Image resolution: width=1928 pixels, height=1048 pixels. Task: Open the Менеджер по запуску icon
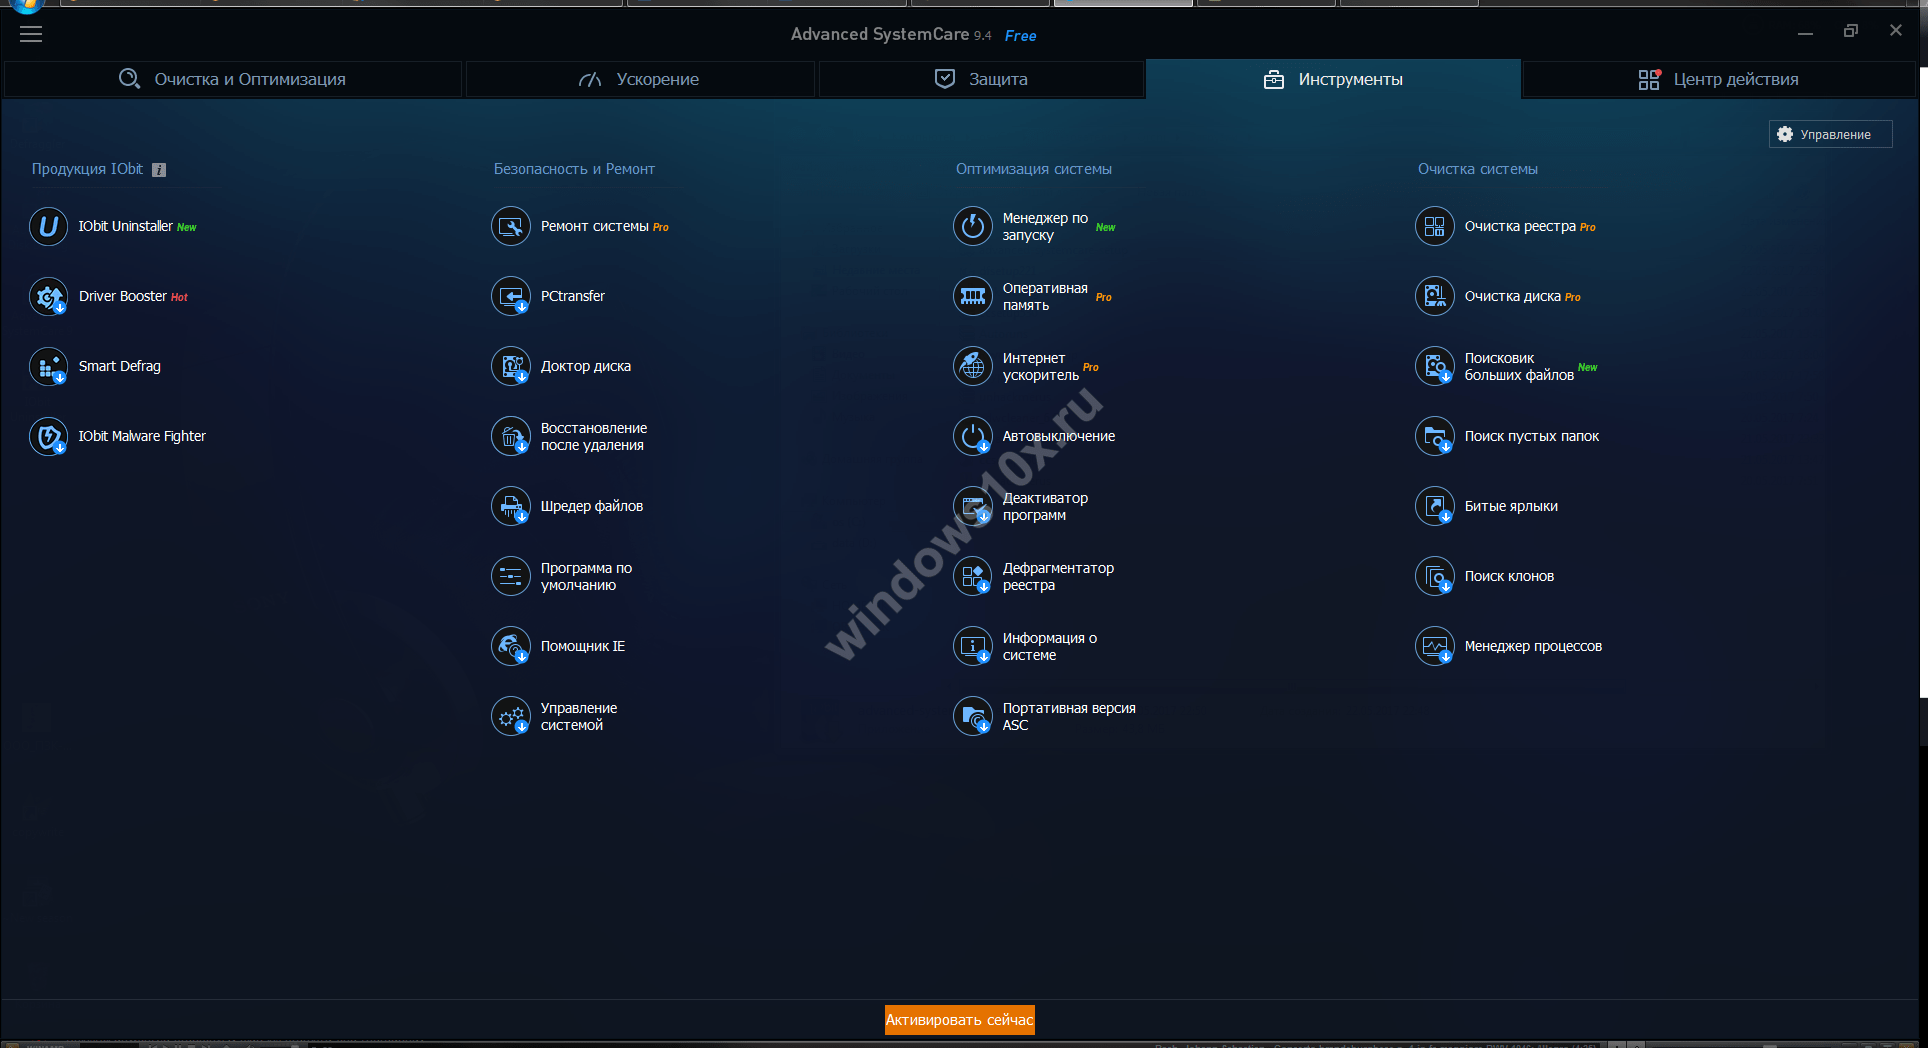(972, 226)
